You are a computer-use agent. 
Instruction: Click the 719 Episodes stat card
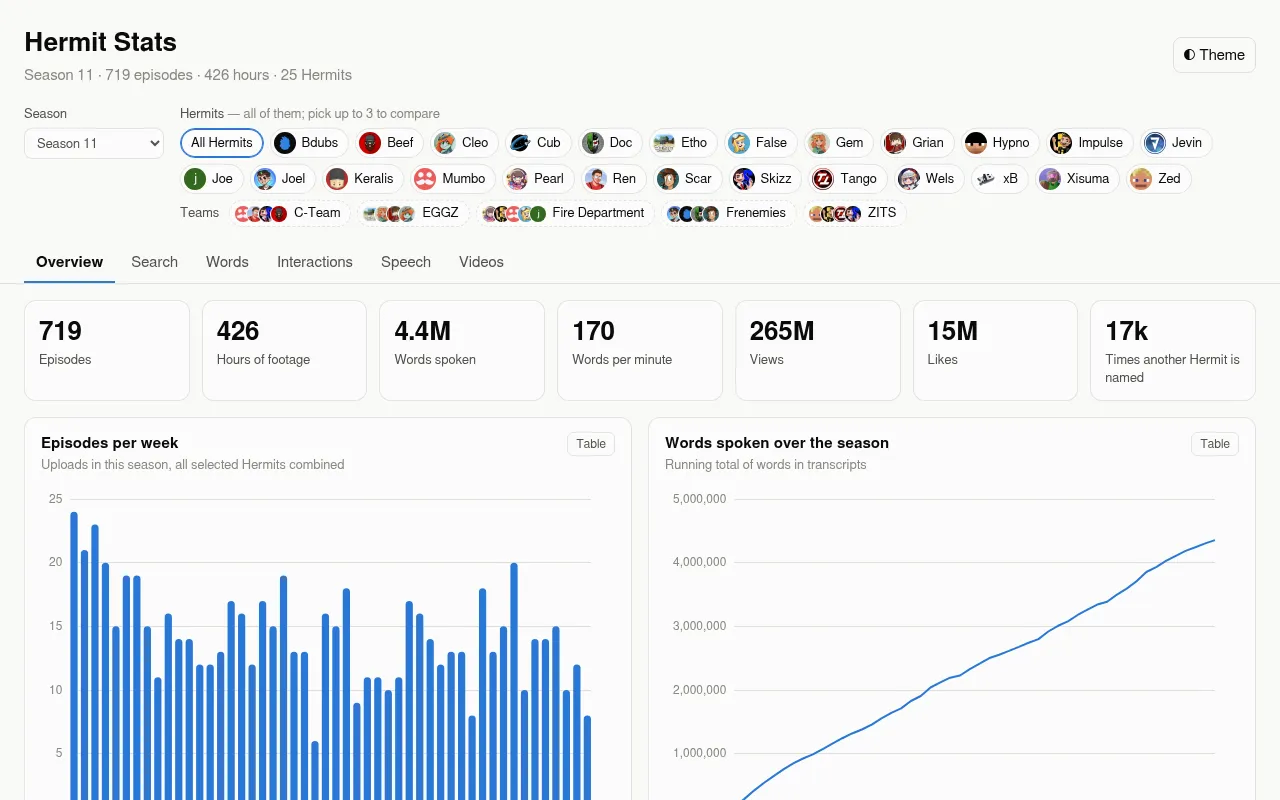(x=107, y=351)
